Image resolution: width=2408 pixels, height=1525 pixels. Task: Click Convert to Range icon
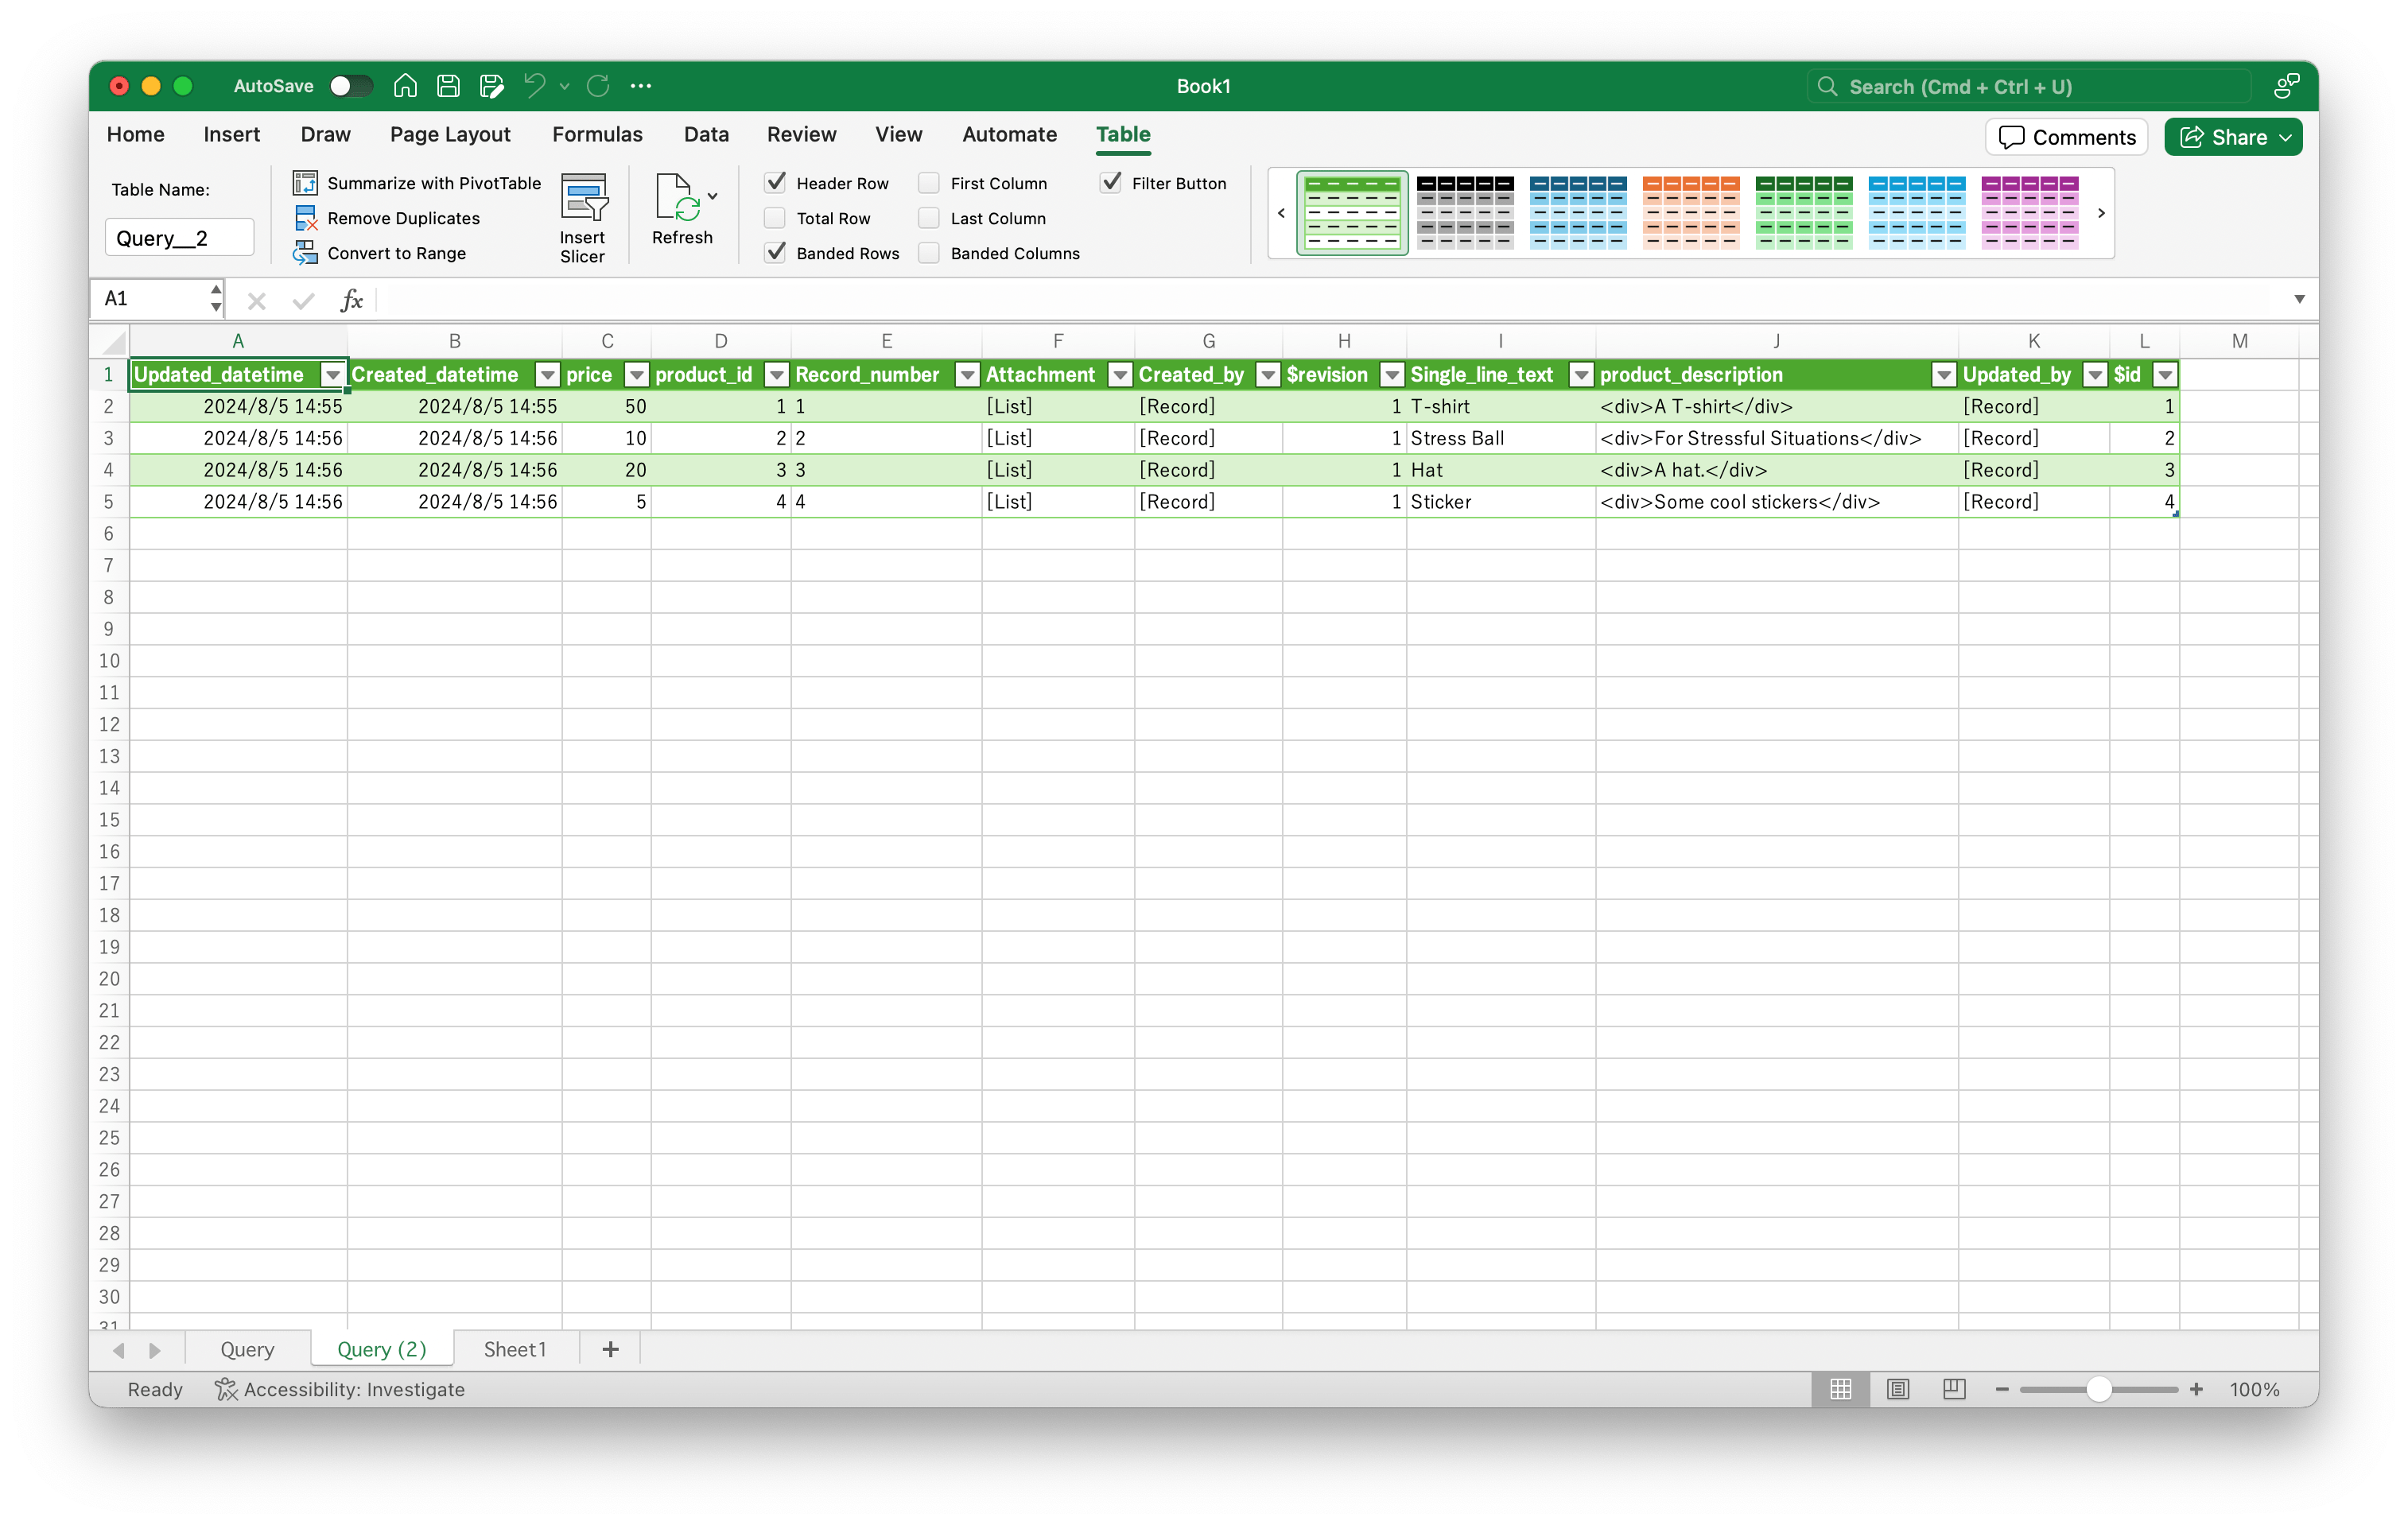305,253
